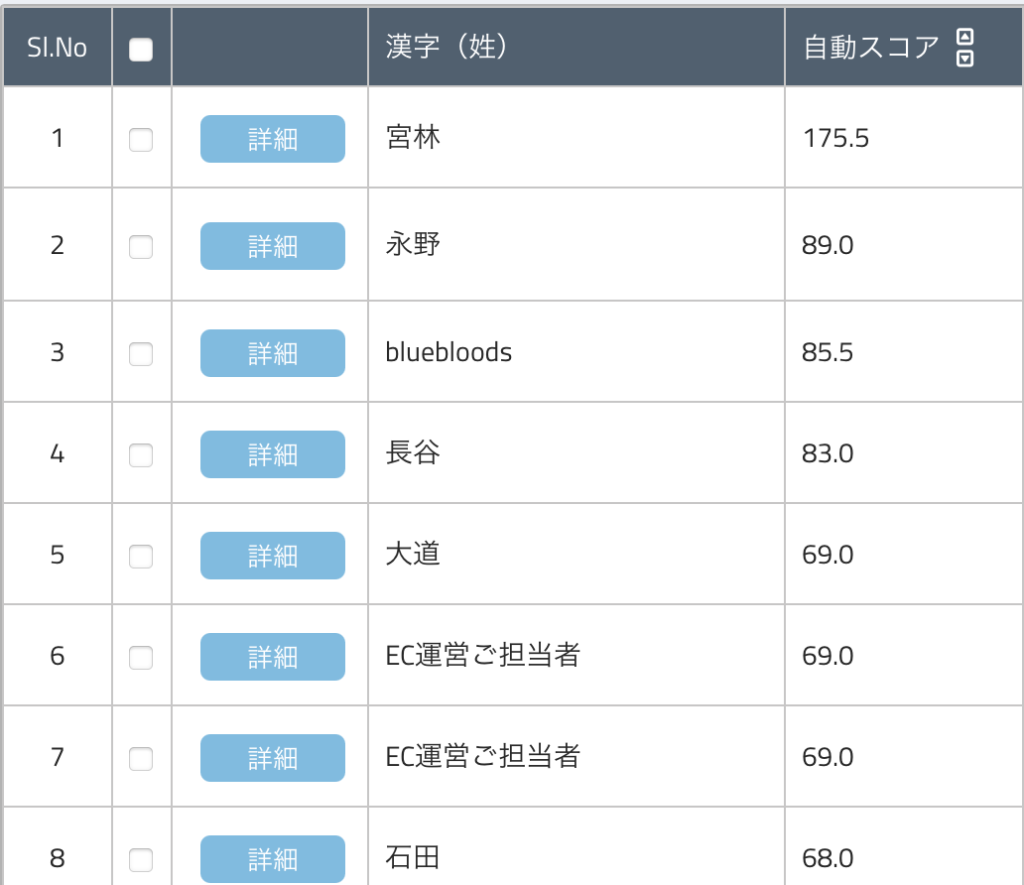This screenshot has height=885, width=1024.
Task: View 詳細 of the bluebloods entry
Action: (272, 353)
